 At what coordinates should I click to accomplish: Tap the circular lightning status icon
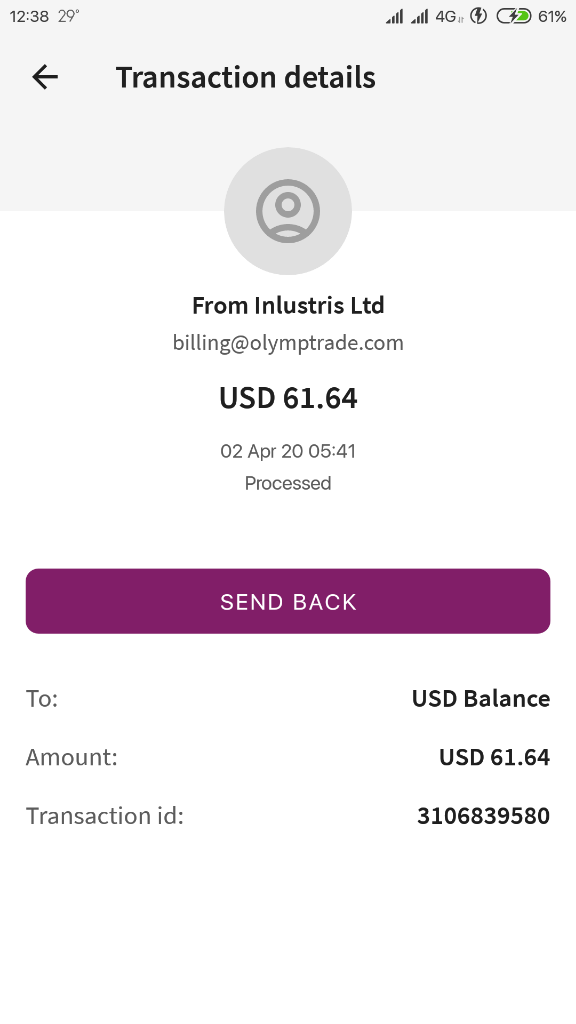(479, 16)
